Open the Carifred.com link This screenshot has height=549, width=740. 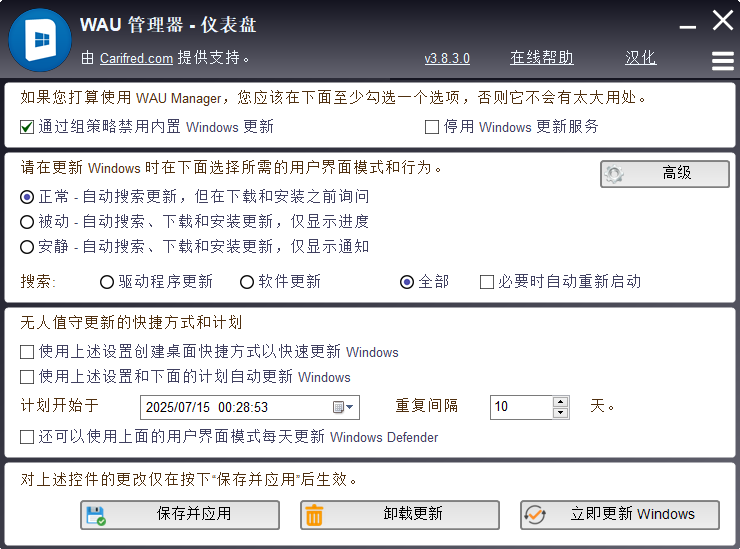[x=136, y=58]
